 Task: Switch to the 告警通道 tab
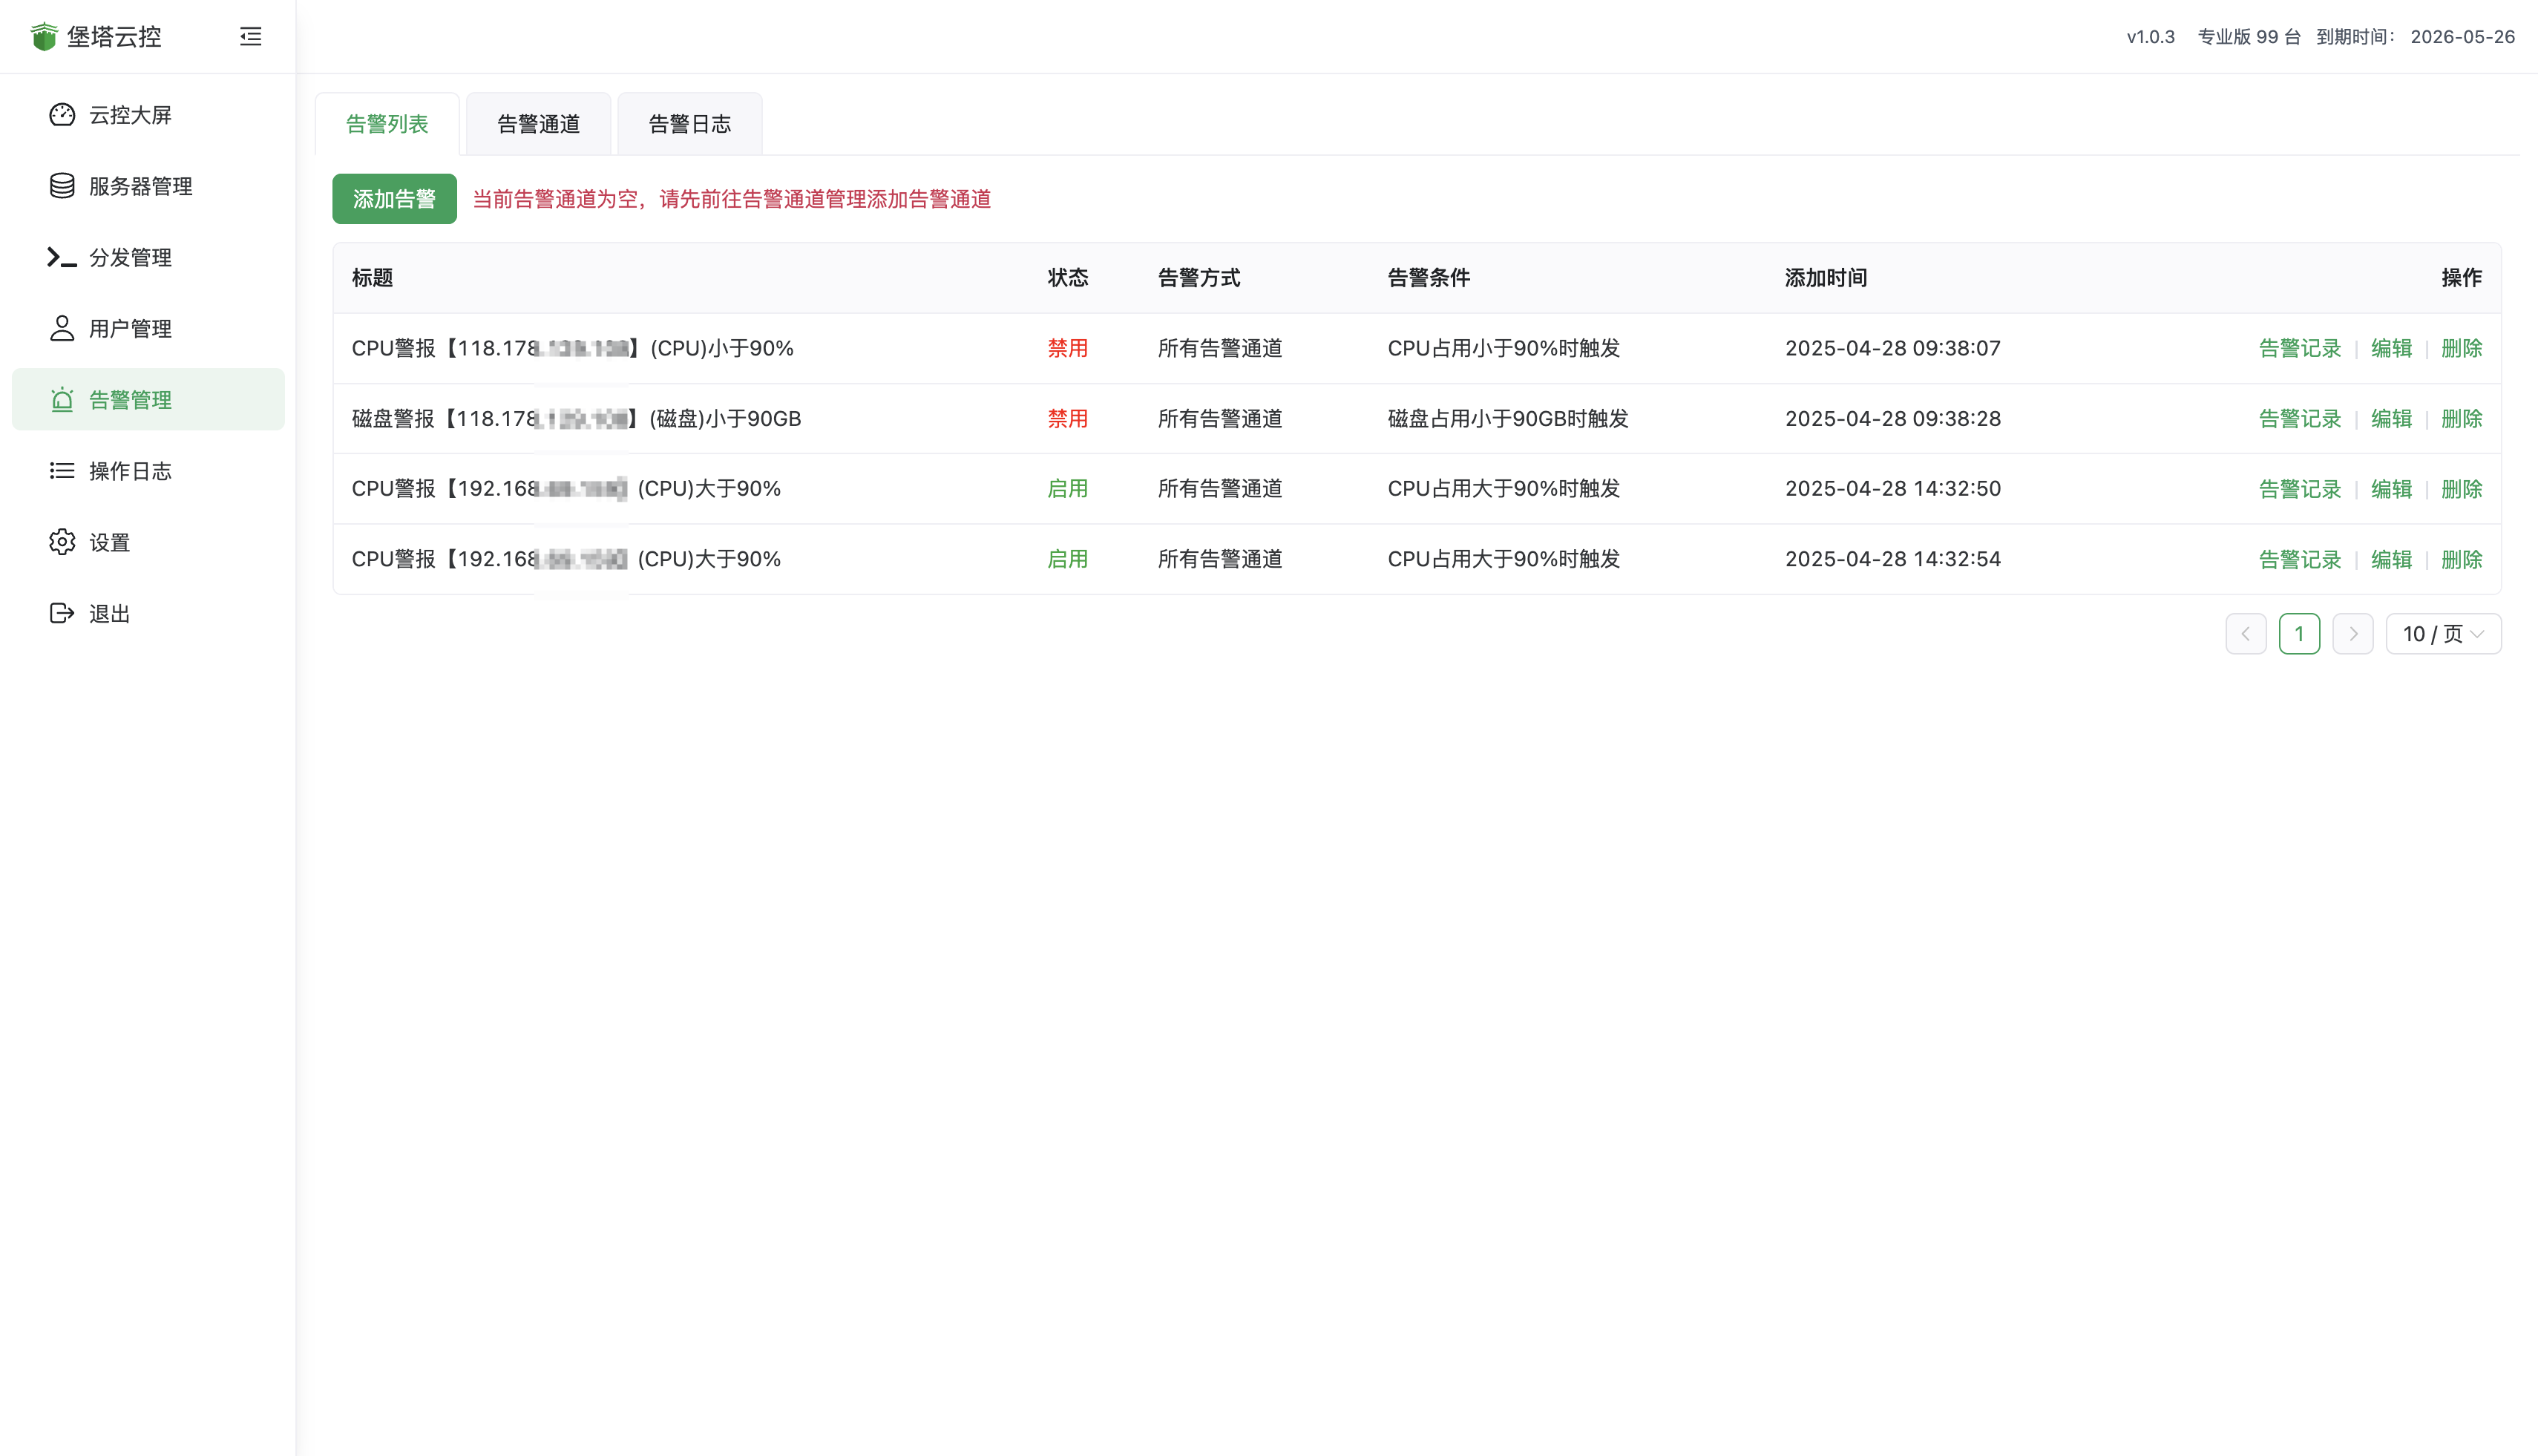tap(538, 124)
